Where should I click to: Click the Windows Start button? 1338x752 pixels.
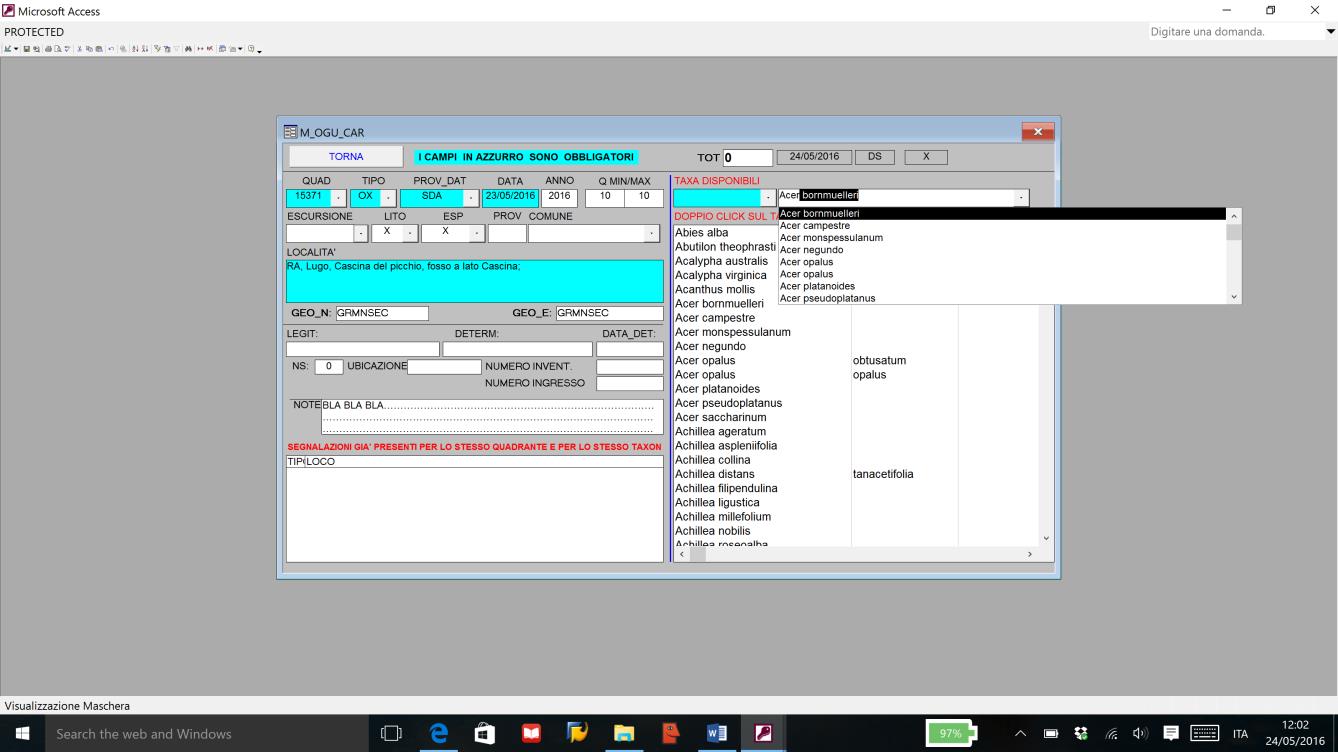click(x=22, y=734)
